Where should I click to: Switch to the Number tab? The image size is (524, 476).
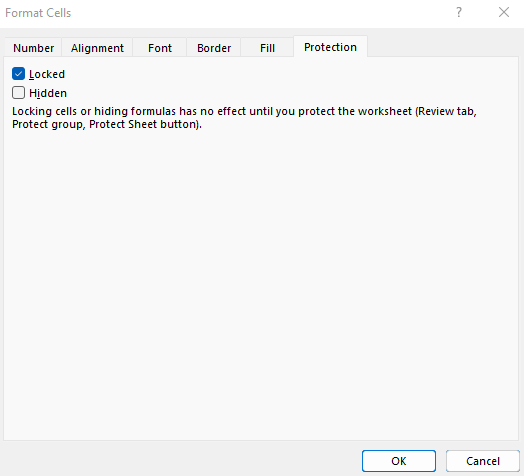pos(33,48)
